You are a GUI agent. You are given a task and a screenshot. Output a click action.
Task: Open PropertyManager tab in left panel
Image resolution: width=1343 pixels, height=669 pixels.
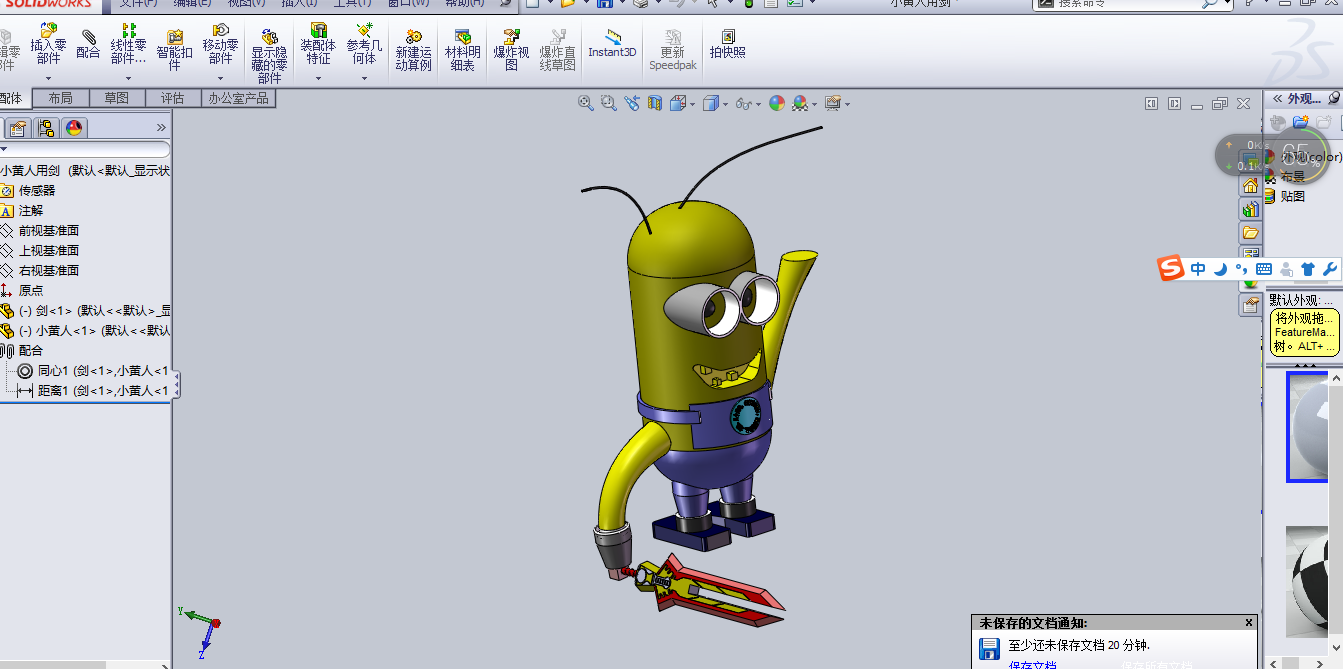pyautogui.click(x=18, y=128)
